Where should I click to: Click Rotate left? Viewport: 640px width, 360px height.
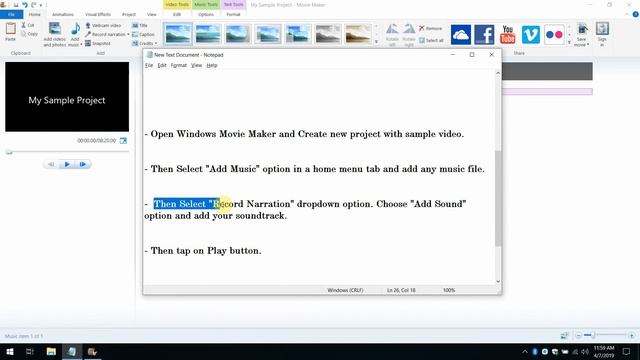point(392,35)
